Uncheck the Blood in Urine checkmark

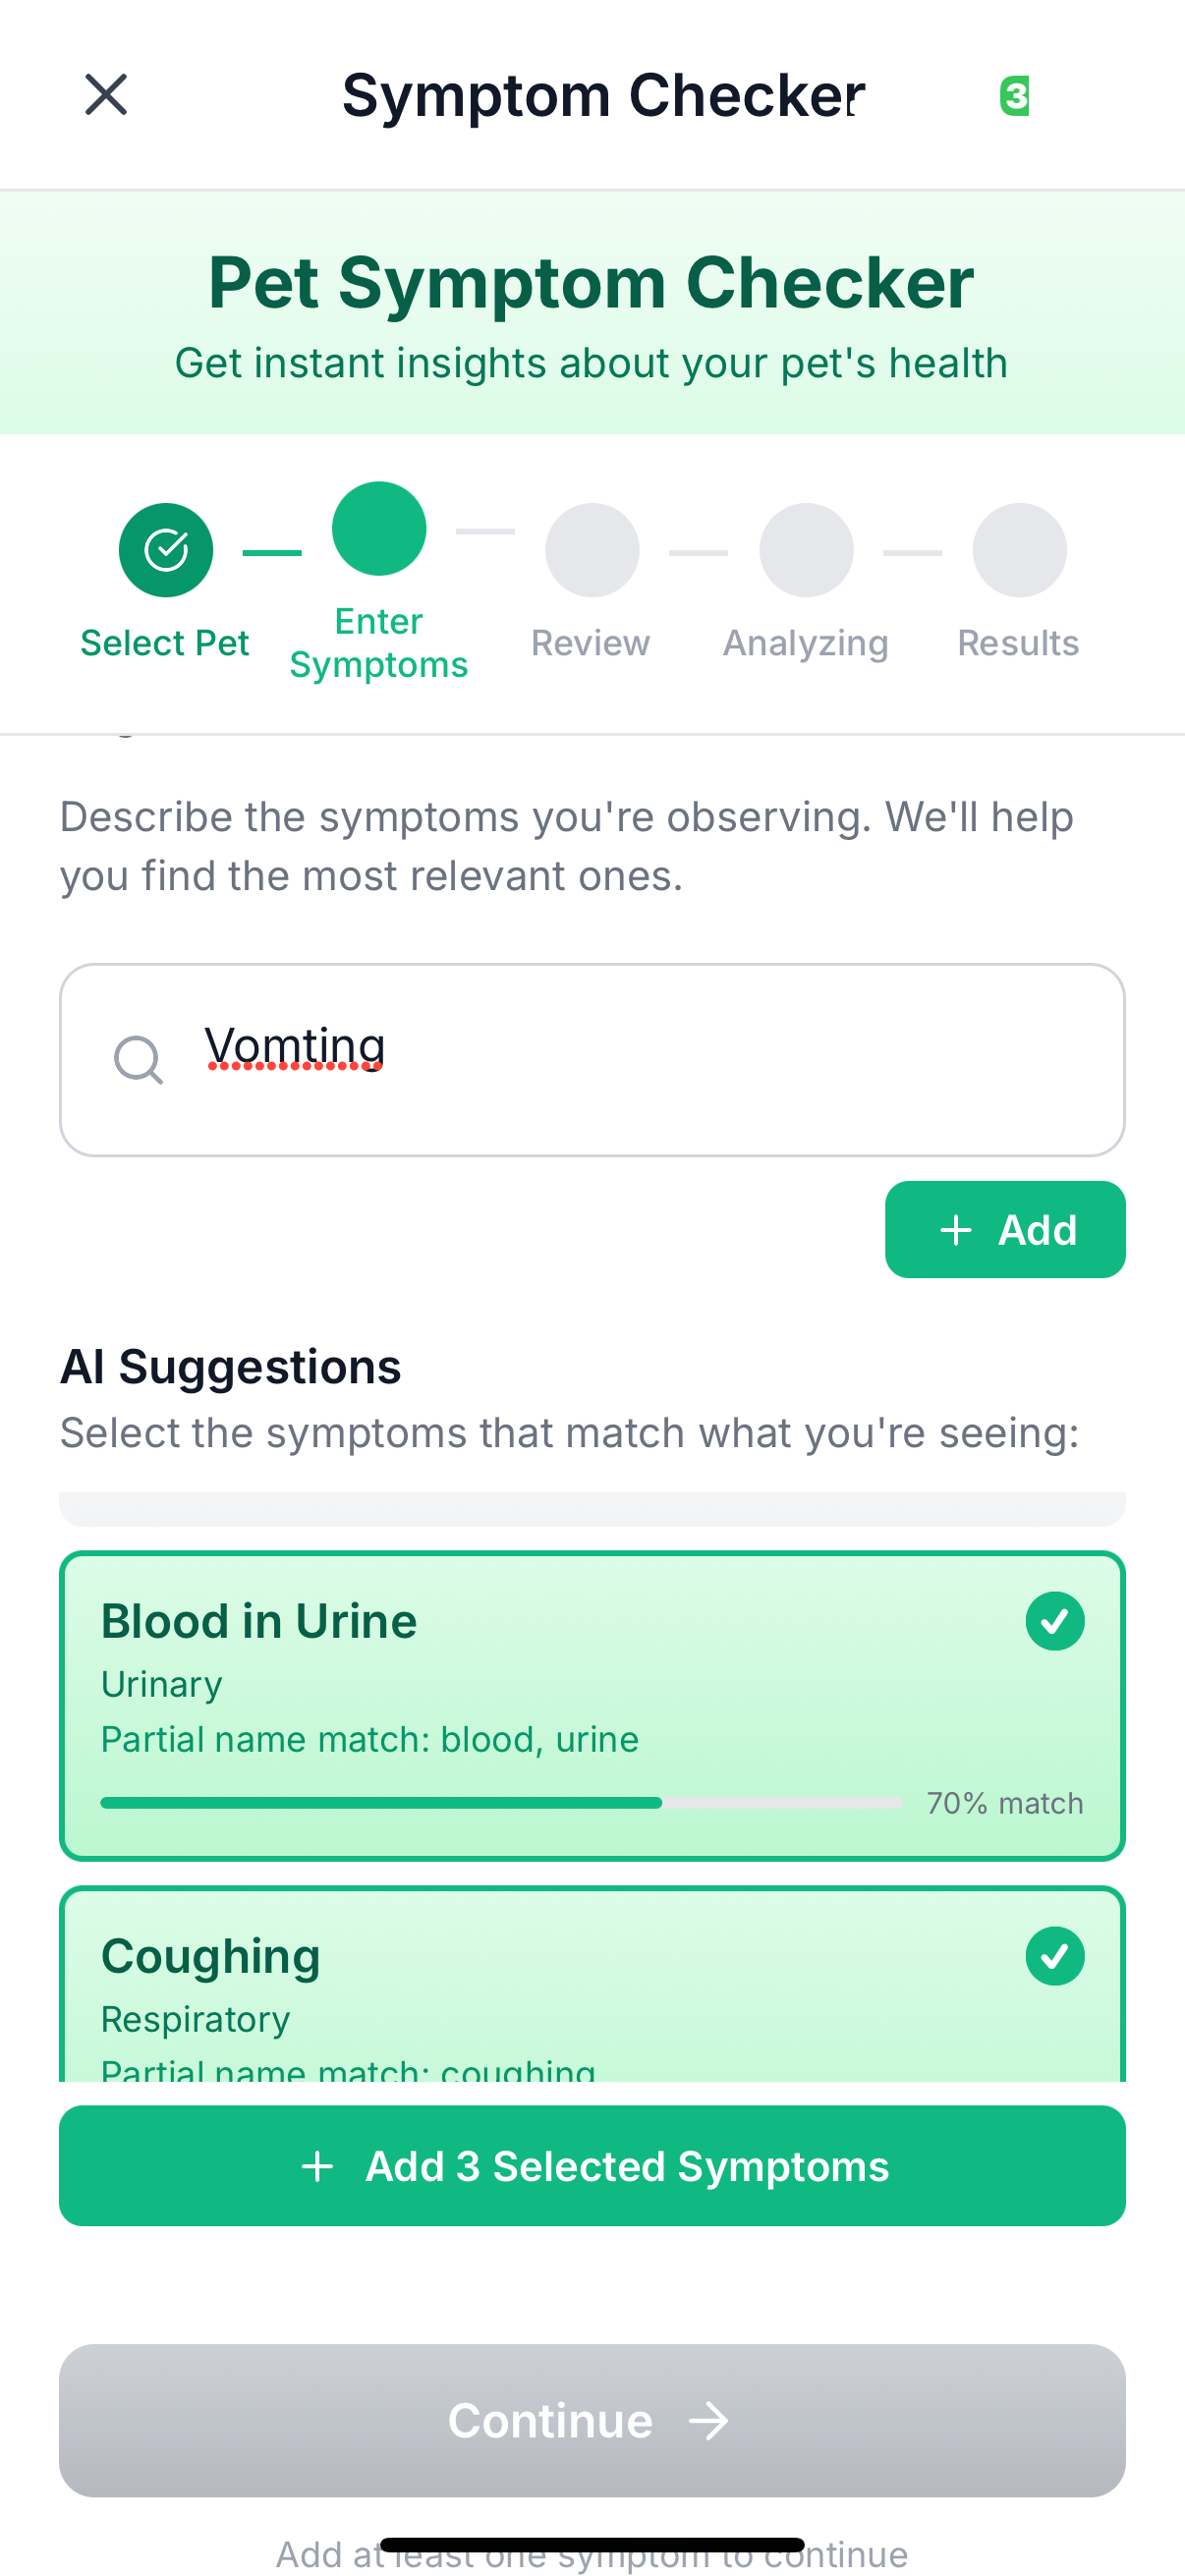click(1055, 1621)
